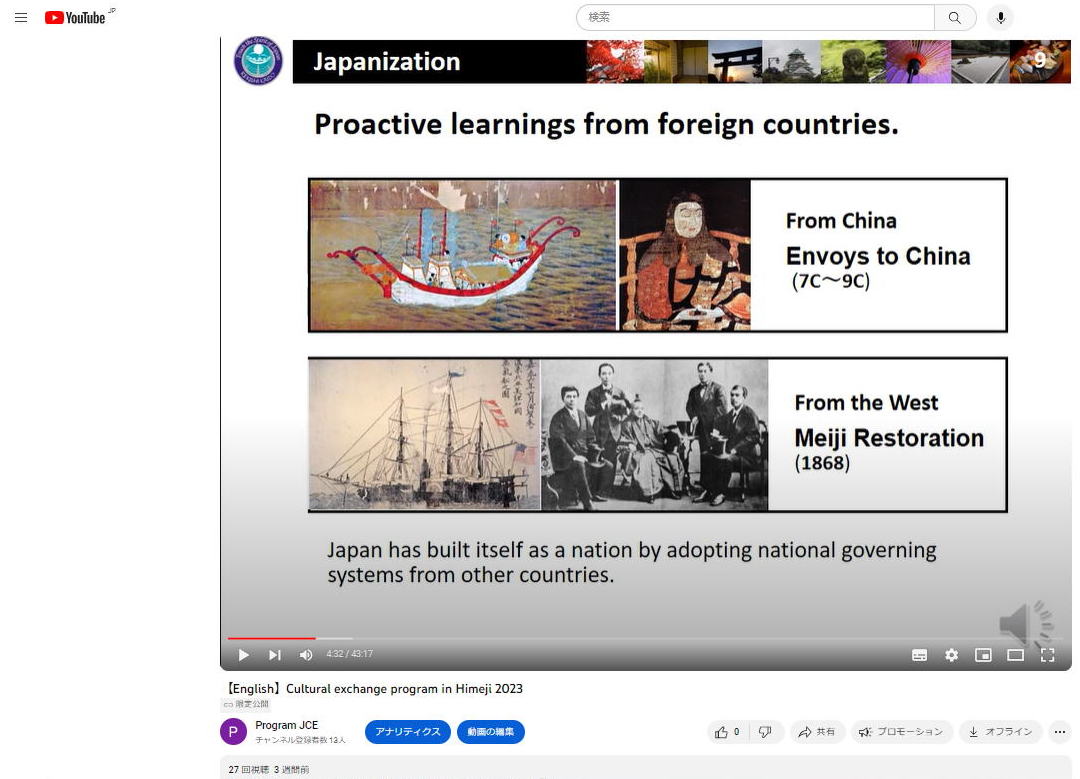
Task: Open the hamburger guide menu
Action: click(21, 17)
